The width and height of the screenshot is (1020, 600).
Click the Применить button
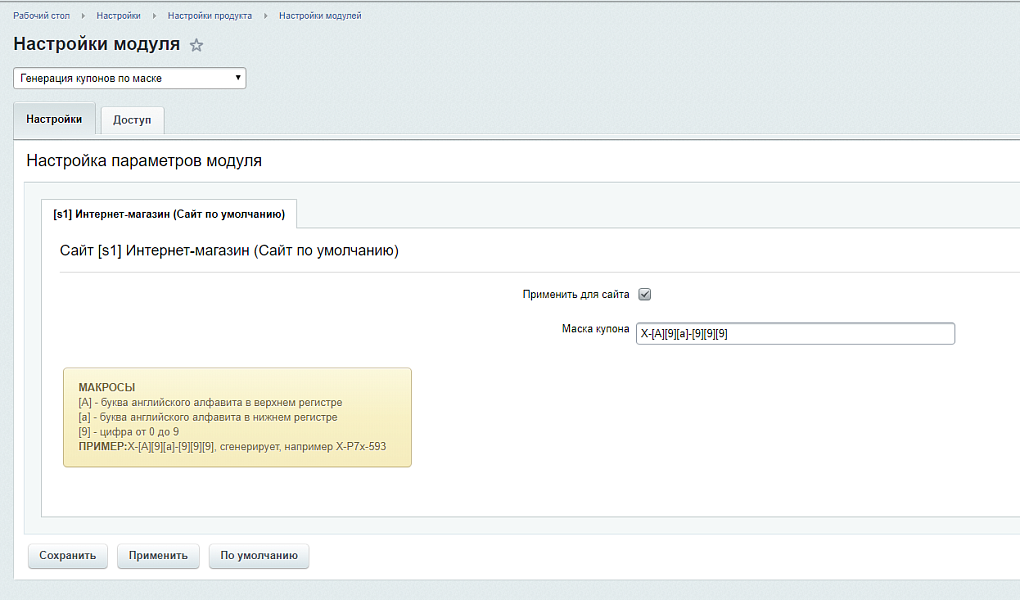coord(158,556)
